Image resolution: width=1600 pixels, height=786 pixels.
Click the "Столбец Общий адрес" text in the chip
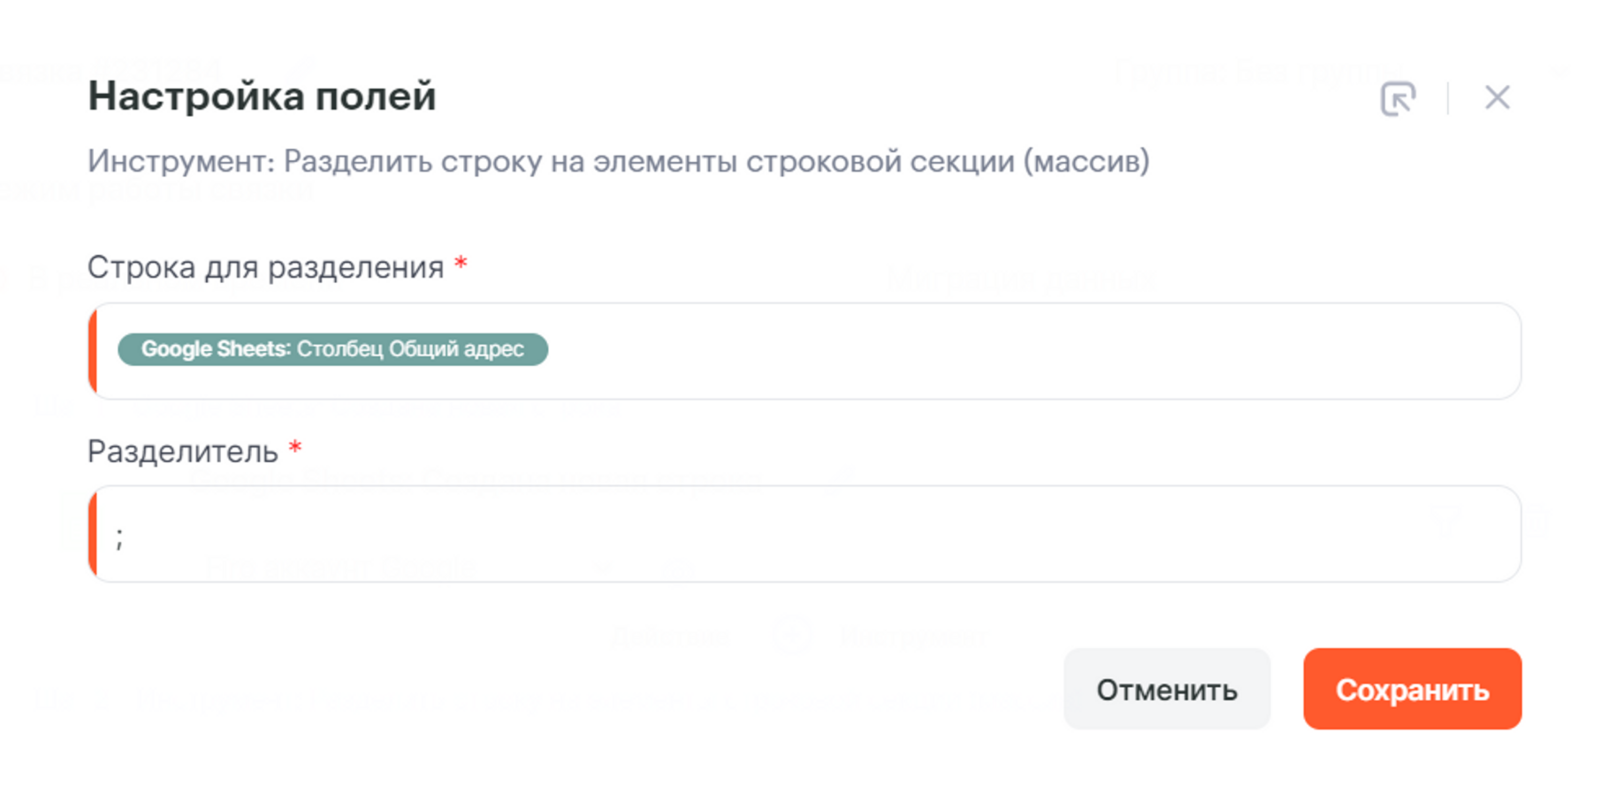[x=410, y=349]
